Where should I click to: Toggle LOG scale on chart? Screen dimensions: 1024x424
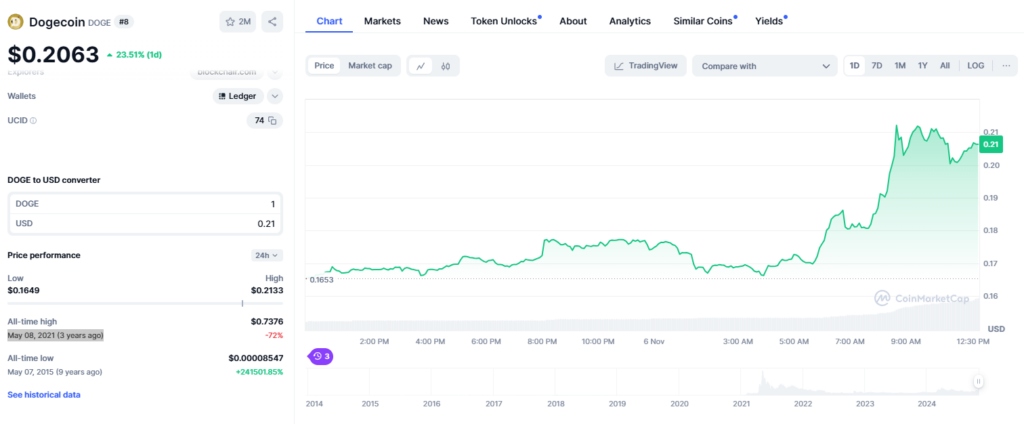[x=976, y=66]
